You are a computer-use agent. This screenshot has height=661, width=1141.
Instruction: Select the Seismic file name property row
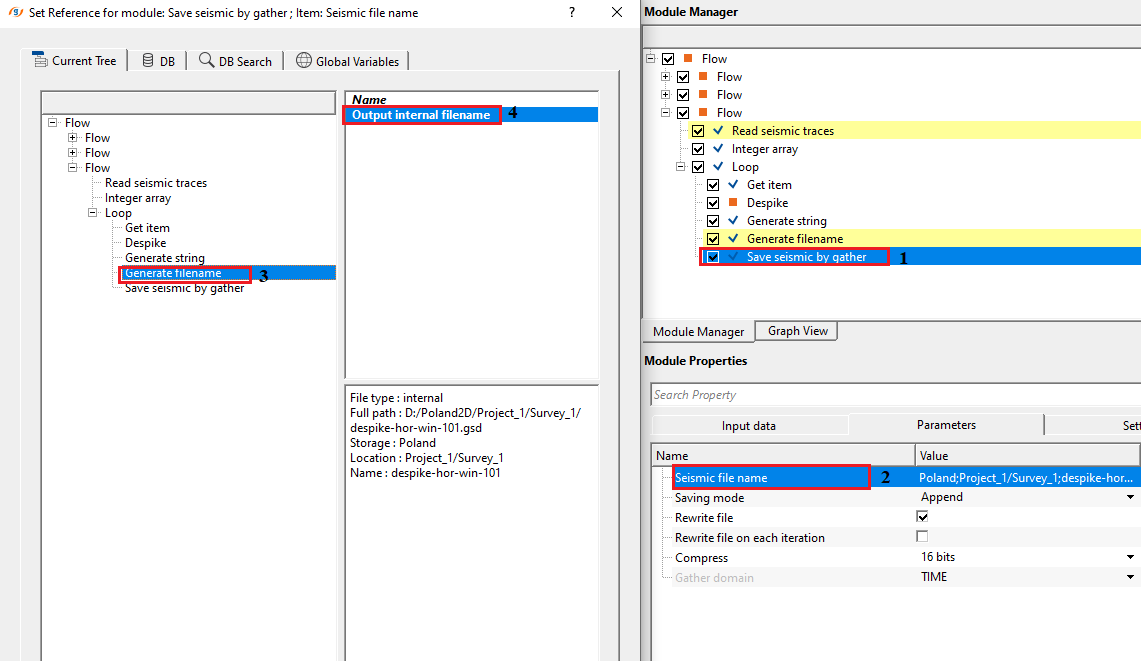(x=721, y=478)
